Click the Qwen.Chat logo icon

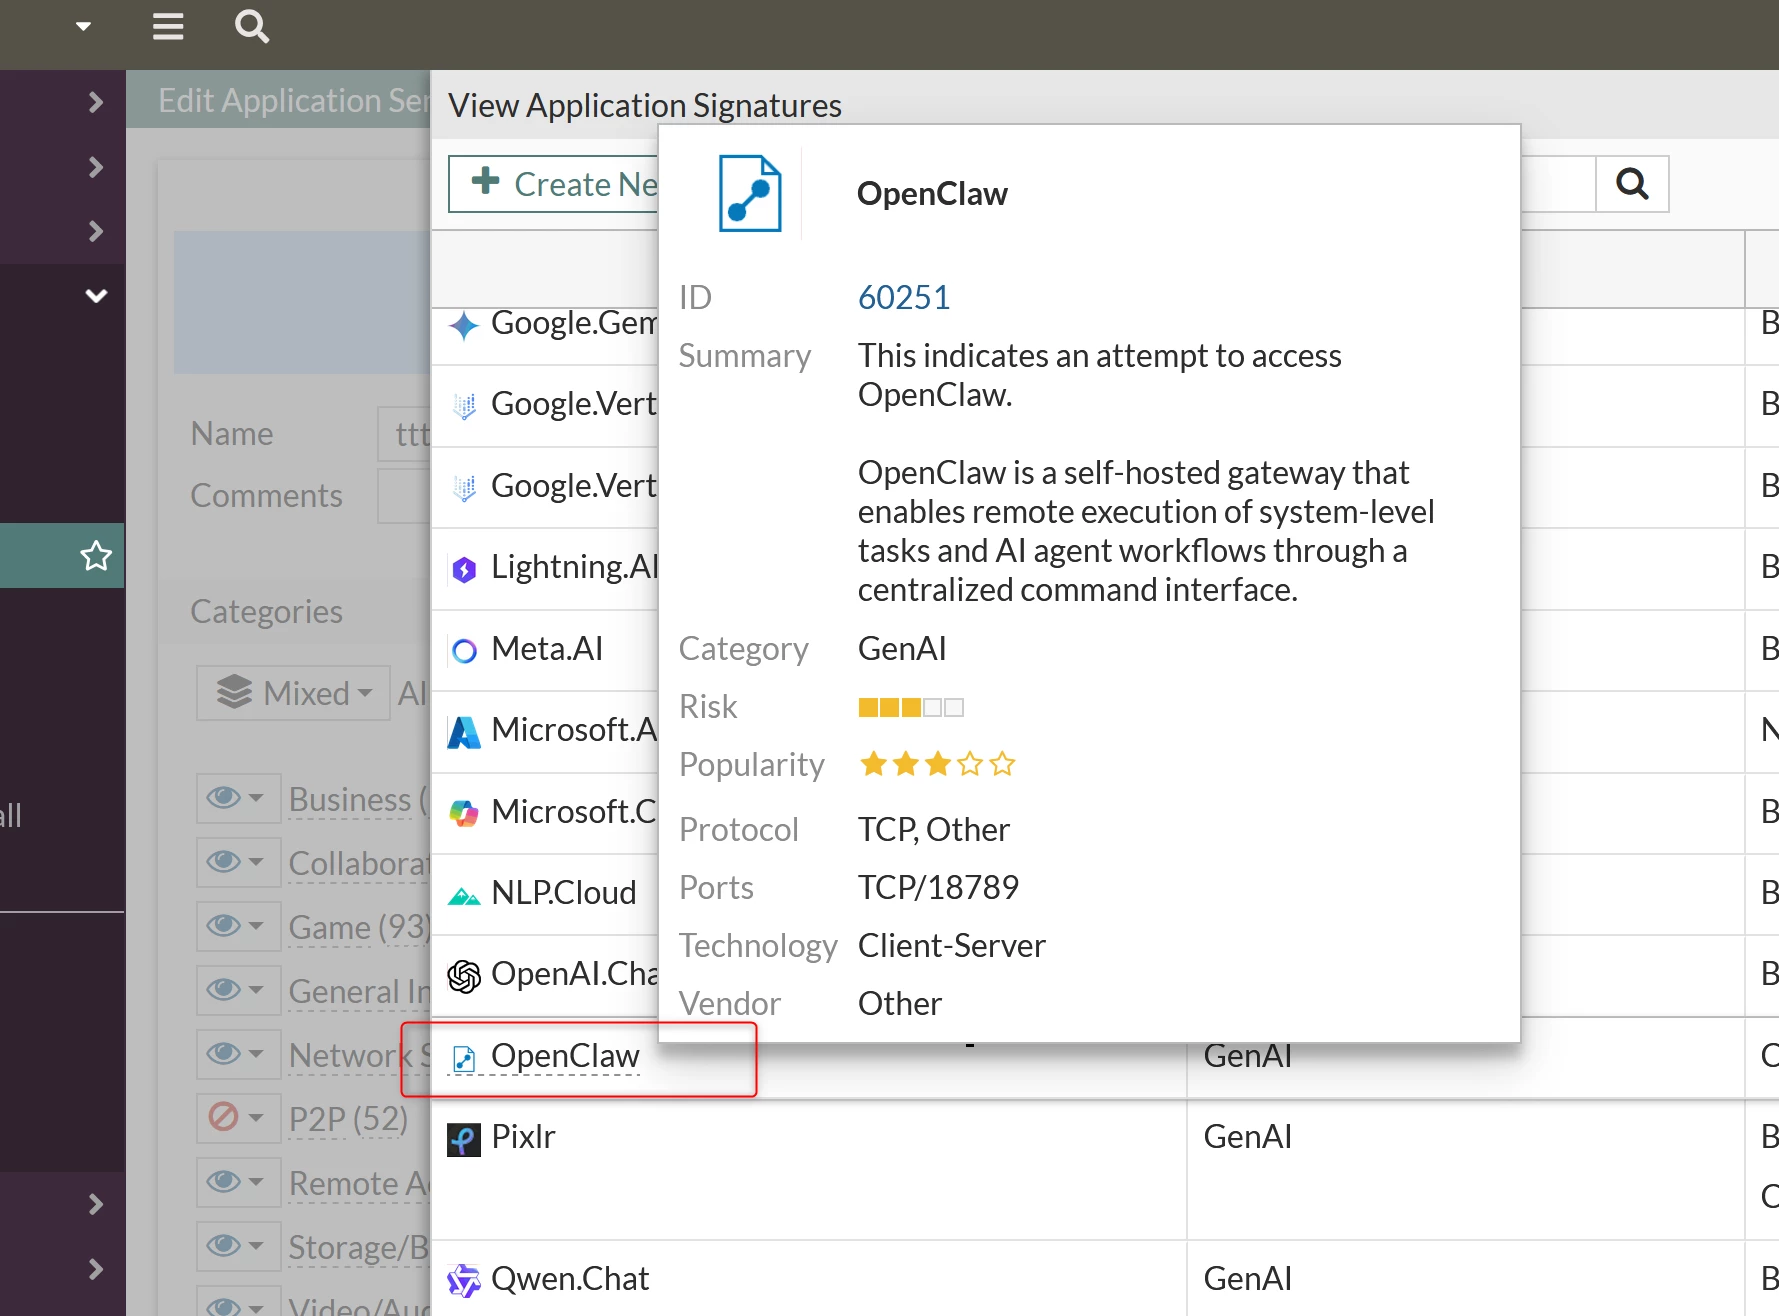point(463,1281)
